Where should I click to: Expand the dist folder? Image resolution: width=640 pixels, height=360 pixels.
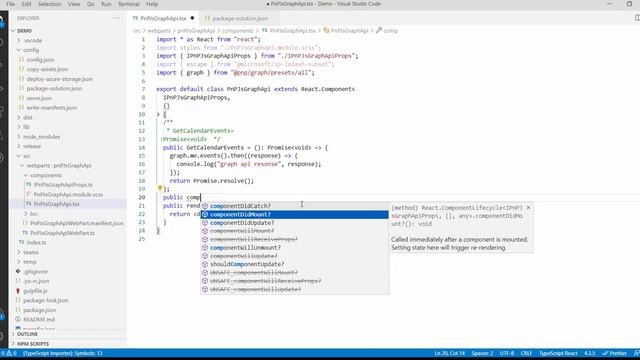68,118
